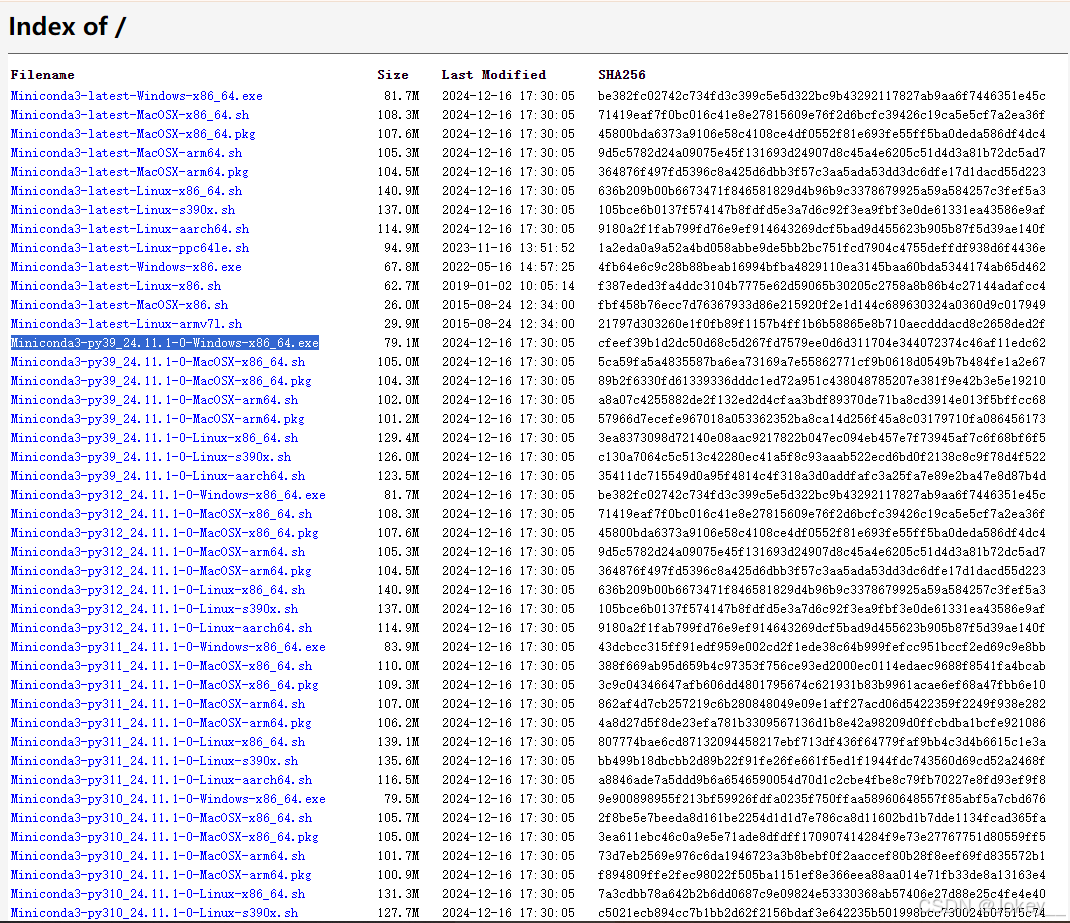
Task: Click Miniconda3-py310_24.11.1-0-MacOSX-arm64.sh link
Action: pyautogui.click(x=158, y=856)
